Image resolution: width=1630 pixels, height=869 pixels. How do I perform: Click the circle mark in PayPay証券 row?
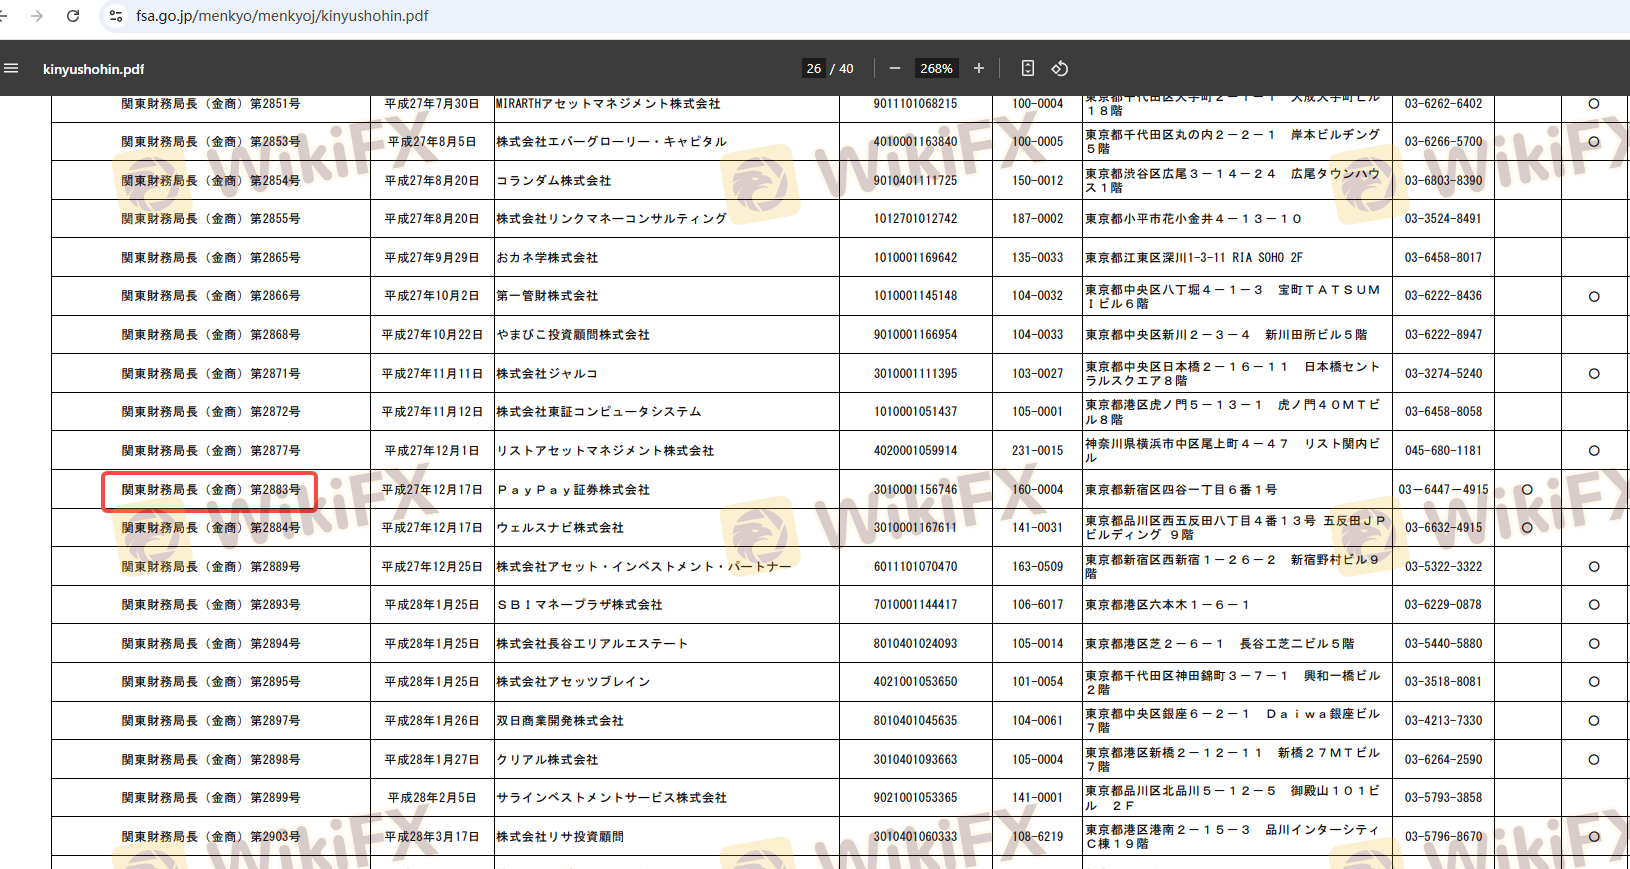[x=1527, y=490]
